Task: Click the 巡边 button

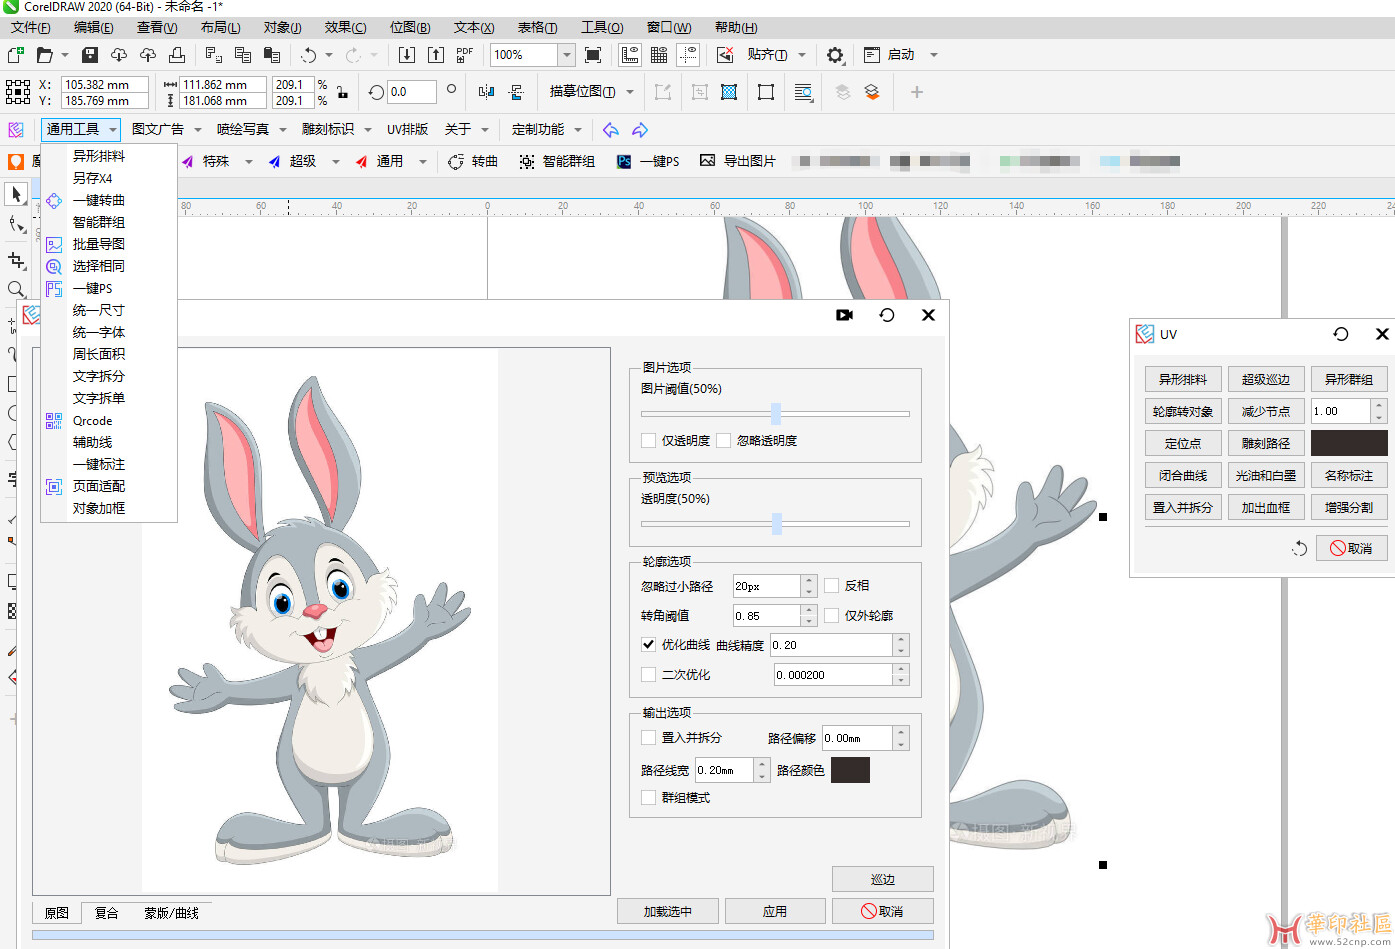Action: [883, 879]
